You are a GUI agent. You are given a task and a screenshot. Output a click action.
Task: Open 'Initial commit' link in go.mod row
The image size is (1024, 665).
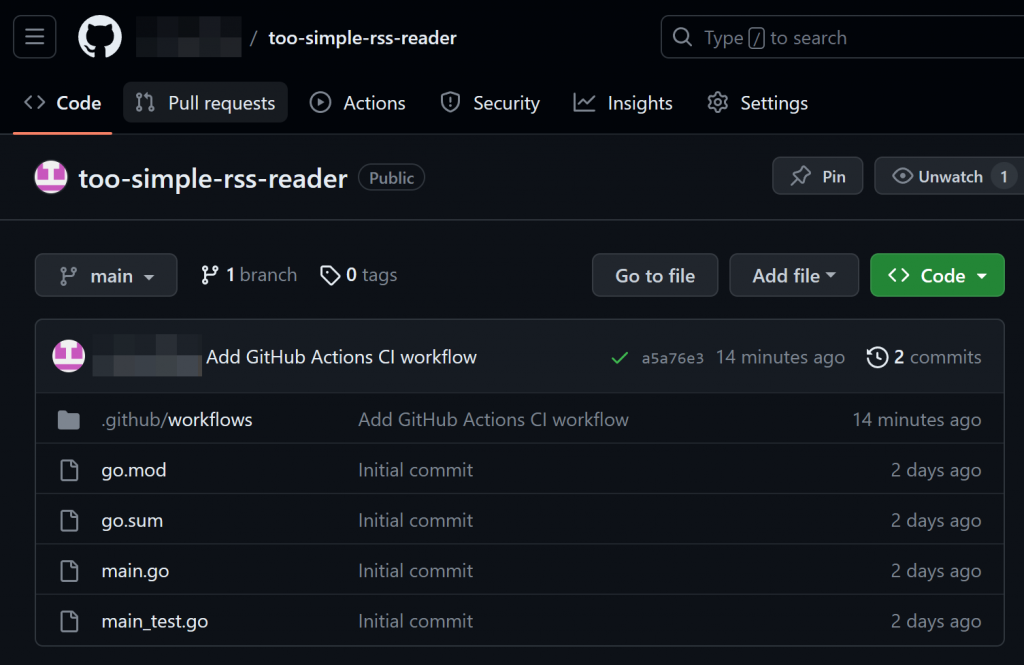(415, 470)
